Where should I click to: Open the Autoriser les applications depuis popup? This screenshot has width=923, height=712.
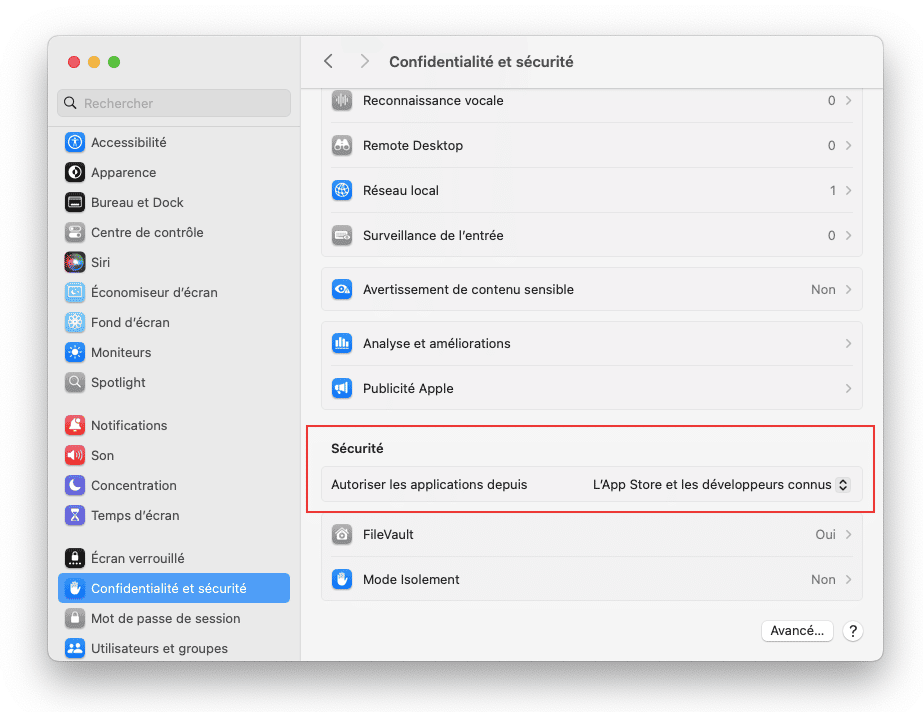pos(721,485)
